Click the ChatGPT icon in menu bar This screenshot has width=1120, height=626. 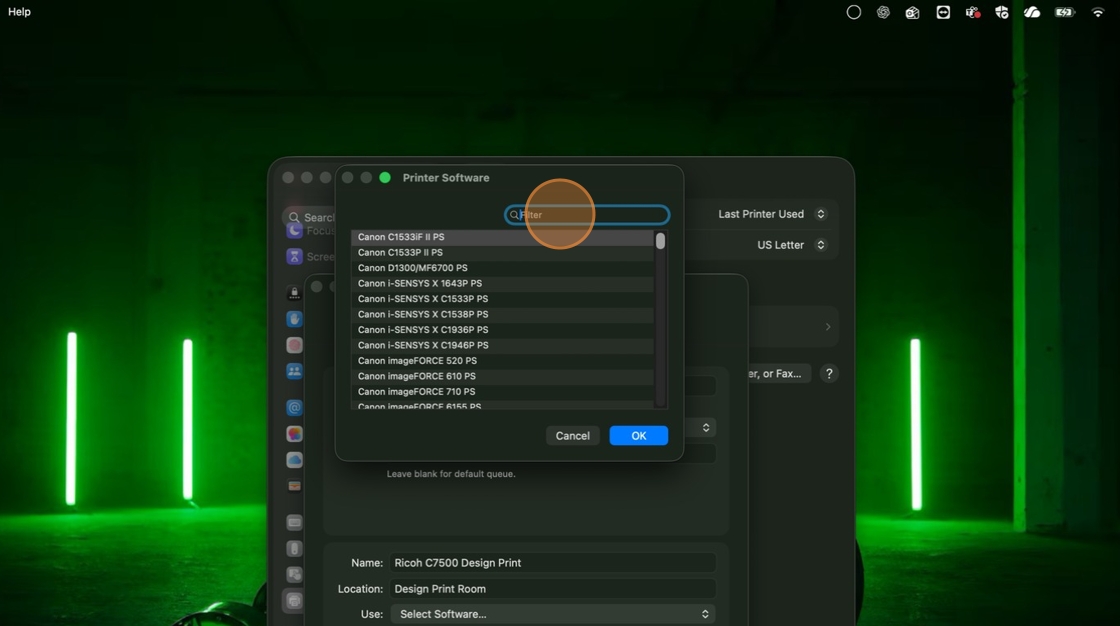pyautogui.click(x=883, y=12)
